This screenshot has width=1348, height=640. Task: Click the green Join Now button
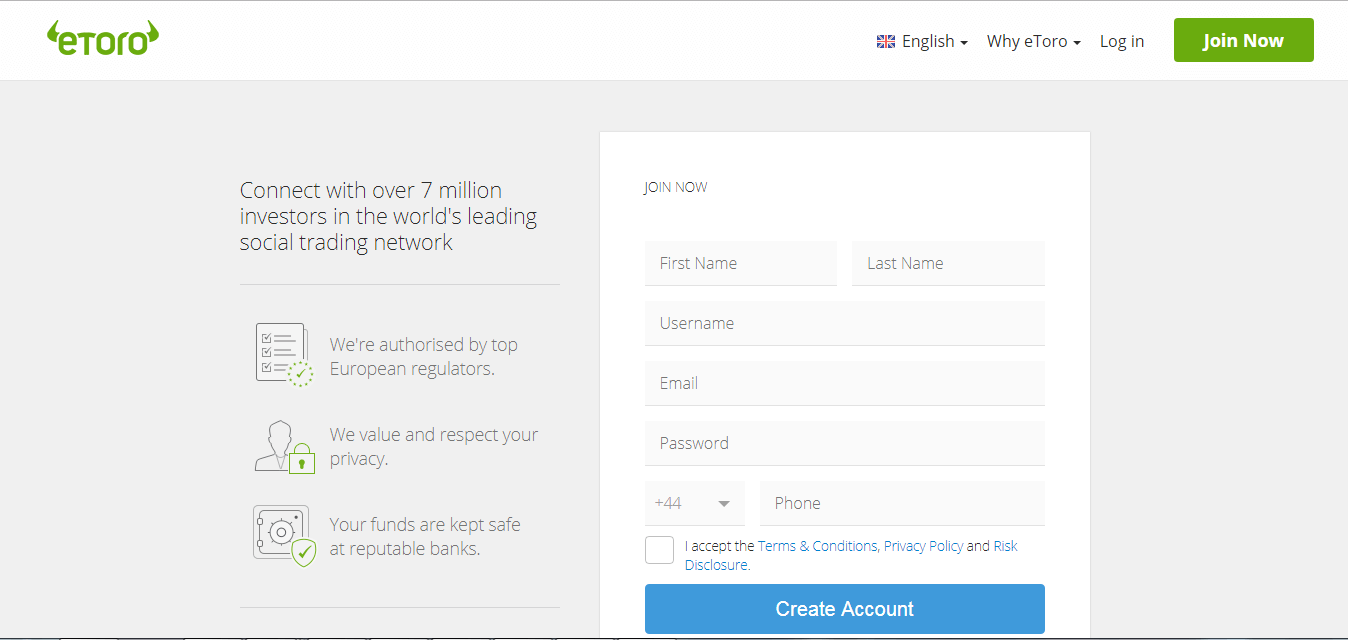[x=1244, y=40]
